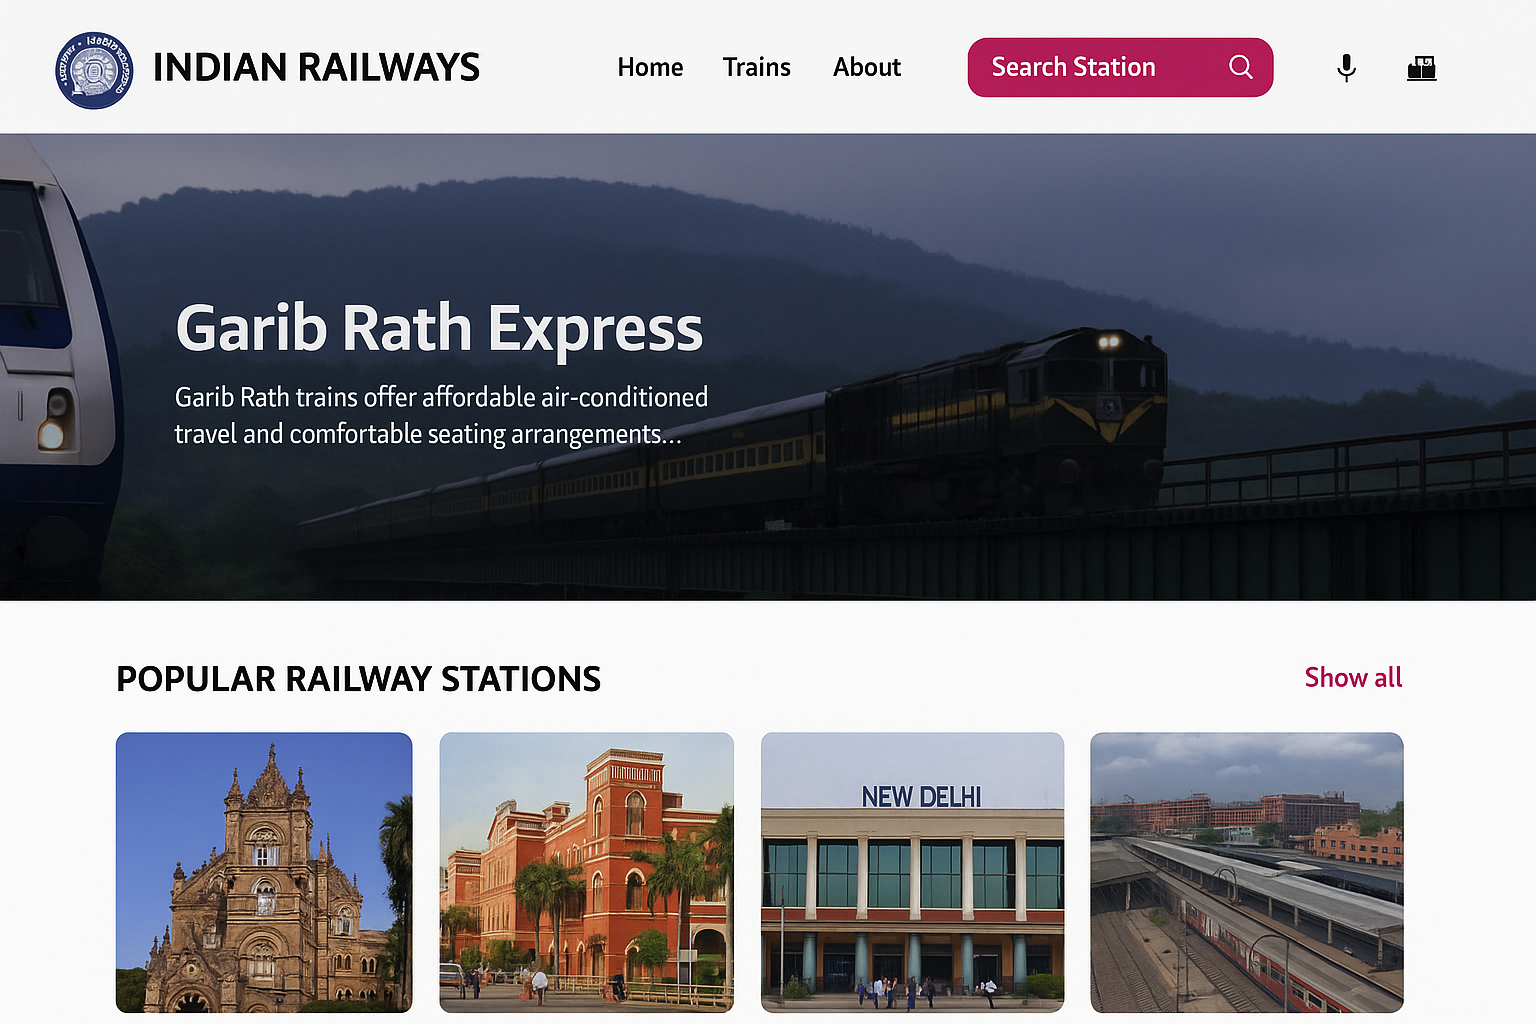Click Show all popular stations link
Screen dimensions: 1536x1024
click(1352, 677)
